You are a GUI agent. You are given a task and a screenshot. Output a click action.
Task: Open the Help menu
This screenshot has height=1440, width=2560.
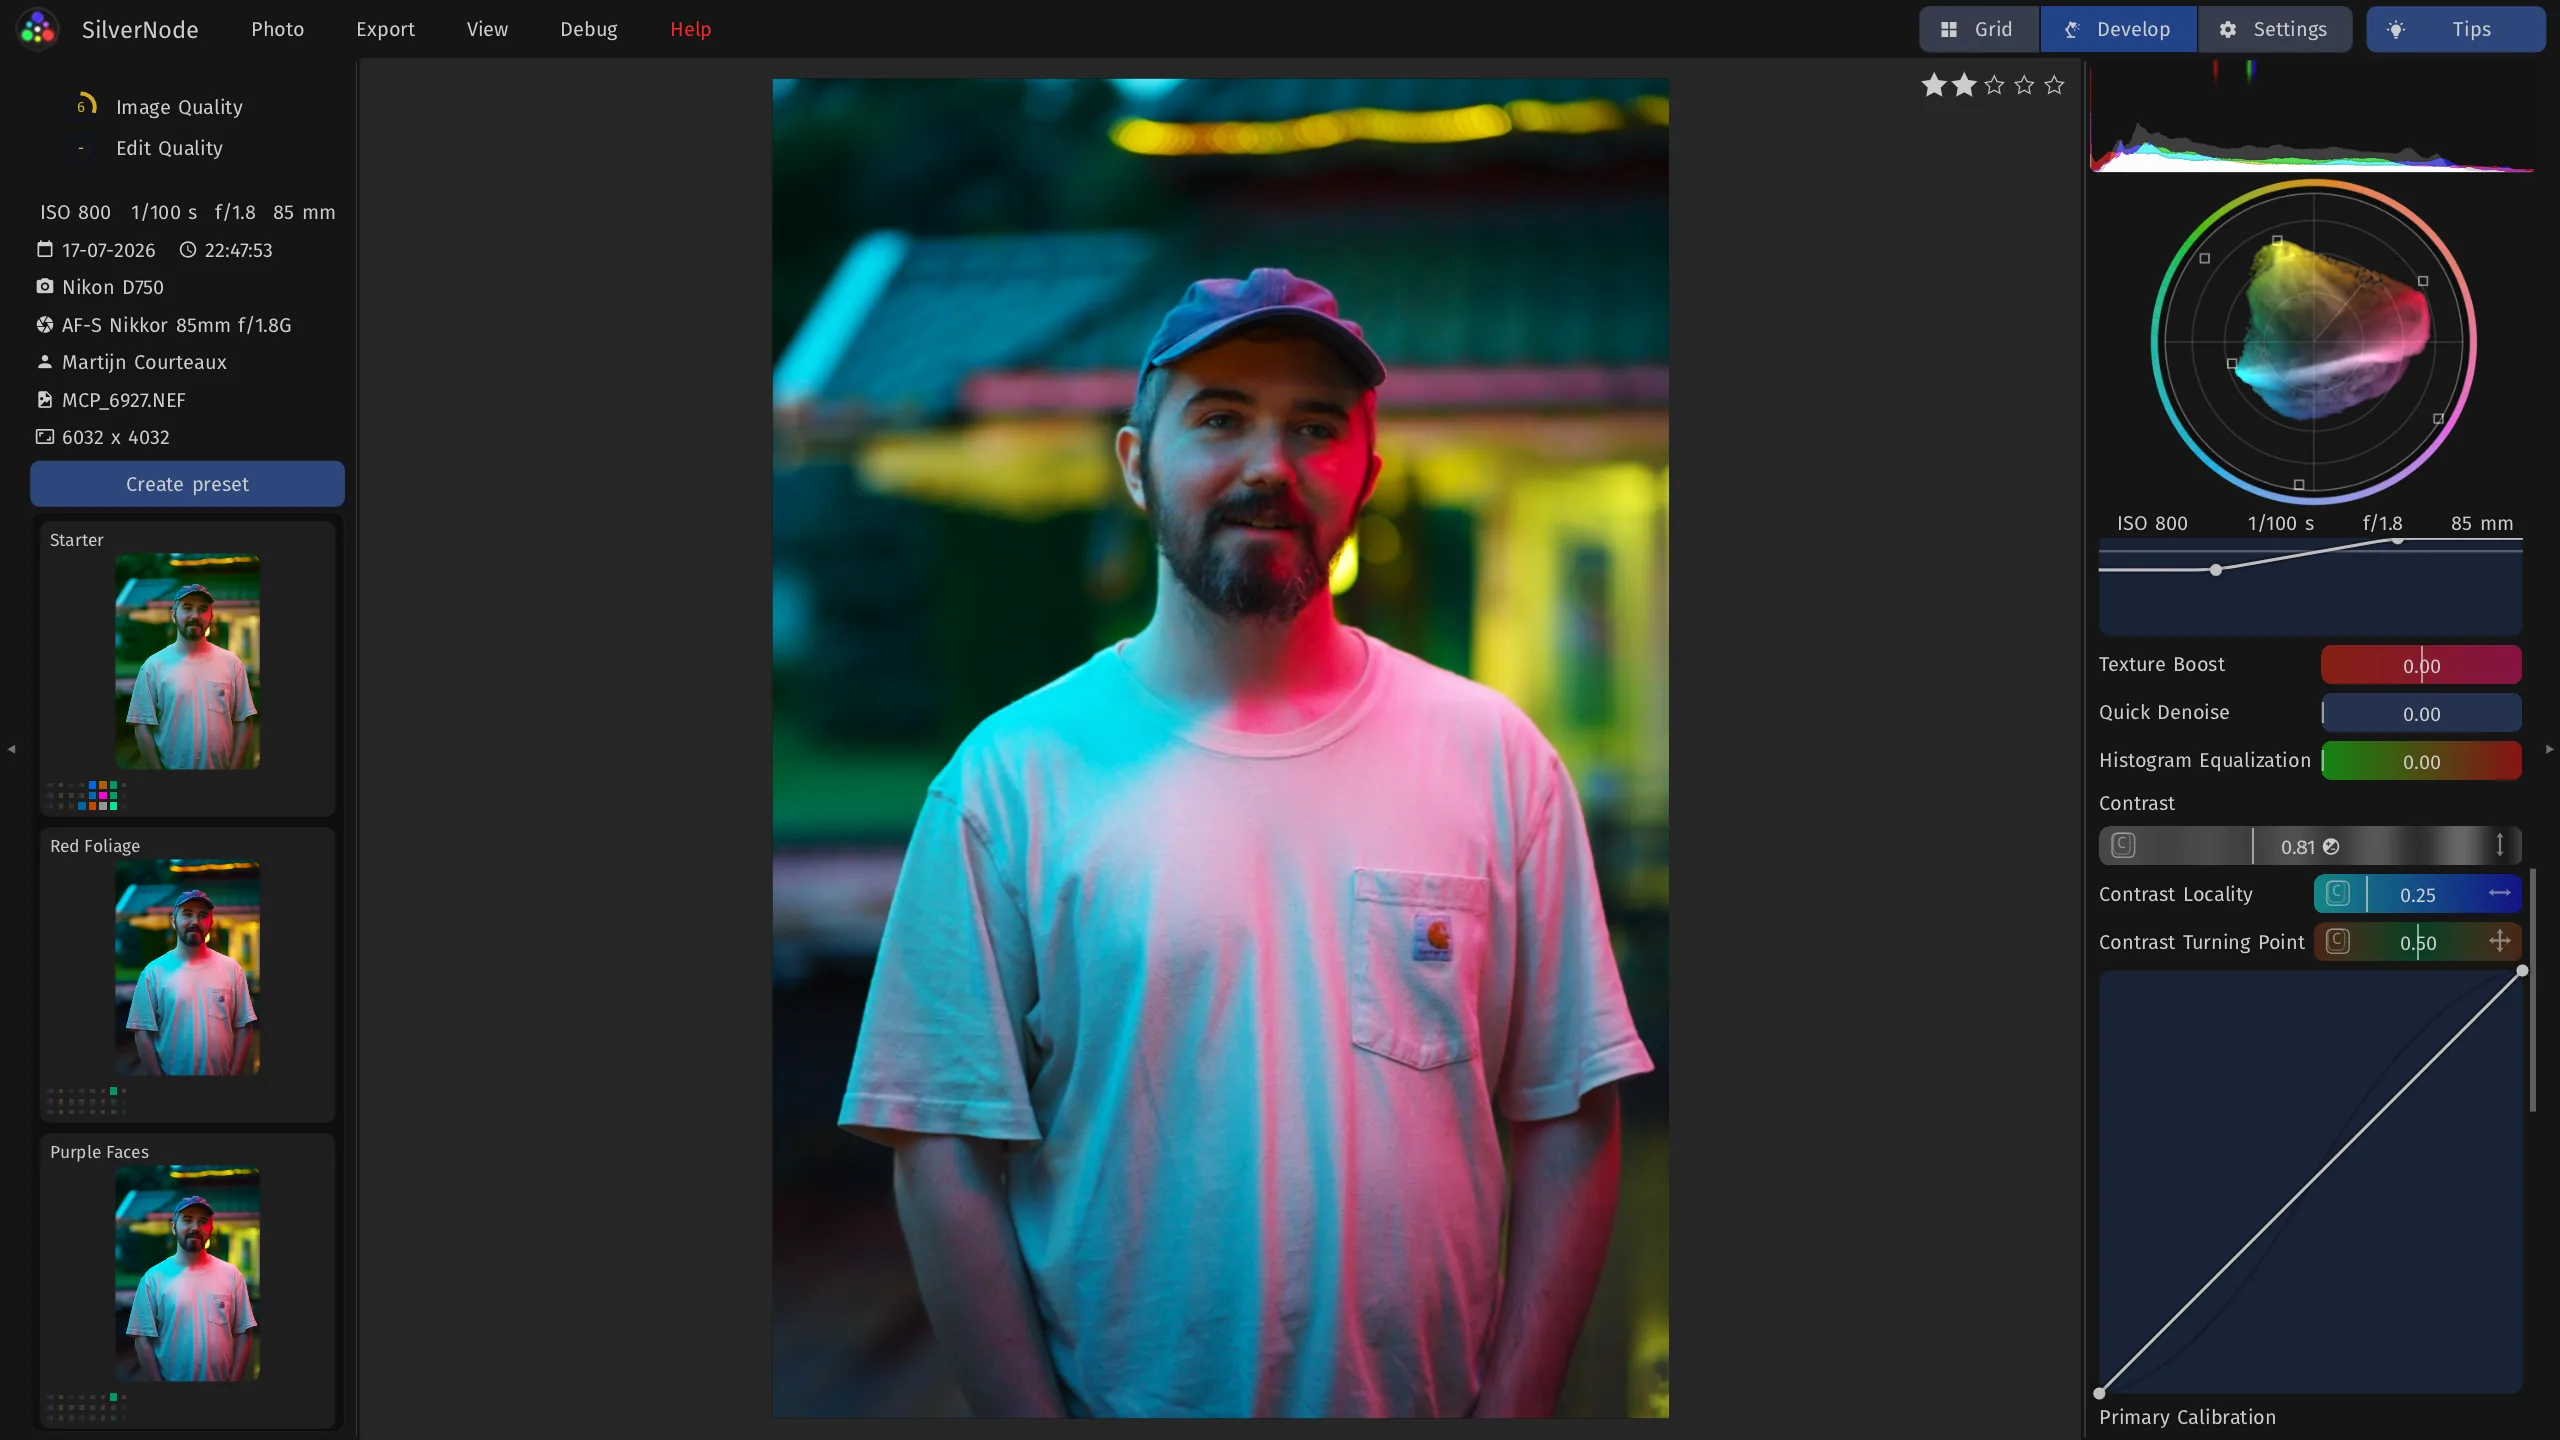(x=690, y=29)
